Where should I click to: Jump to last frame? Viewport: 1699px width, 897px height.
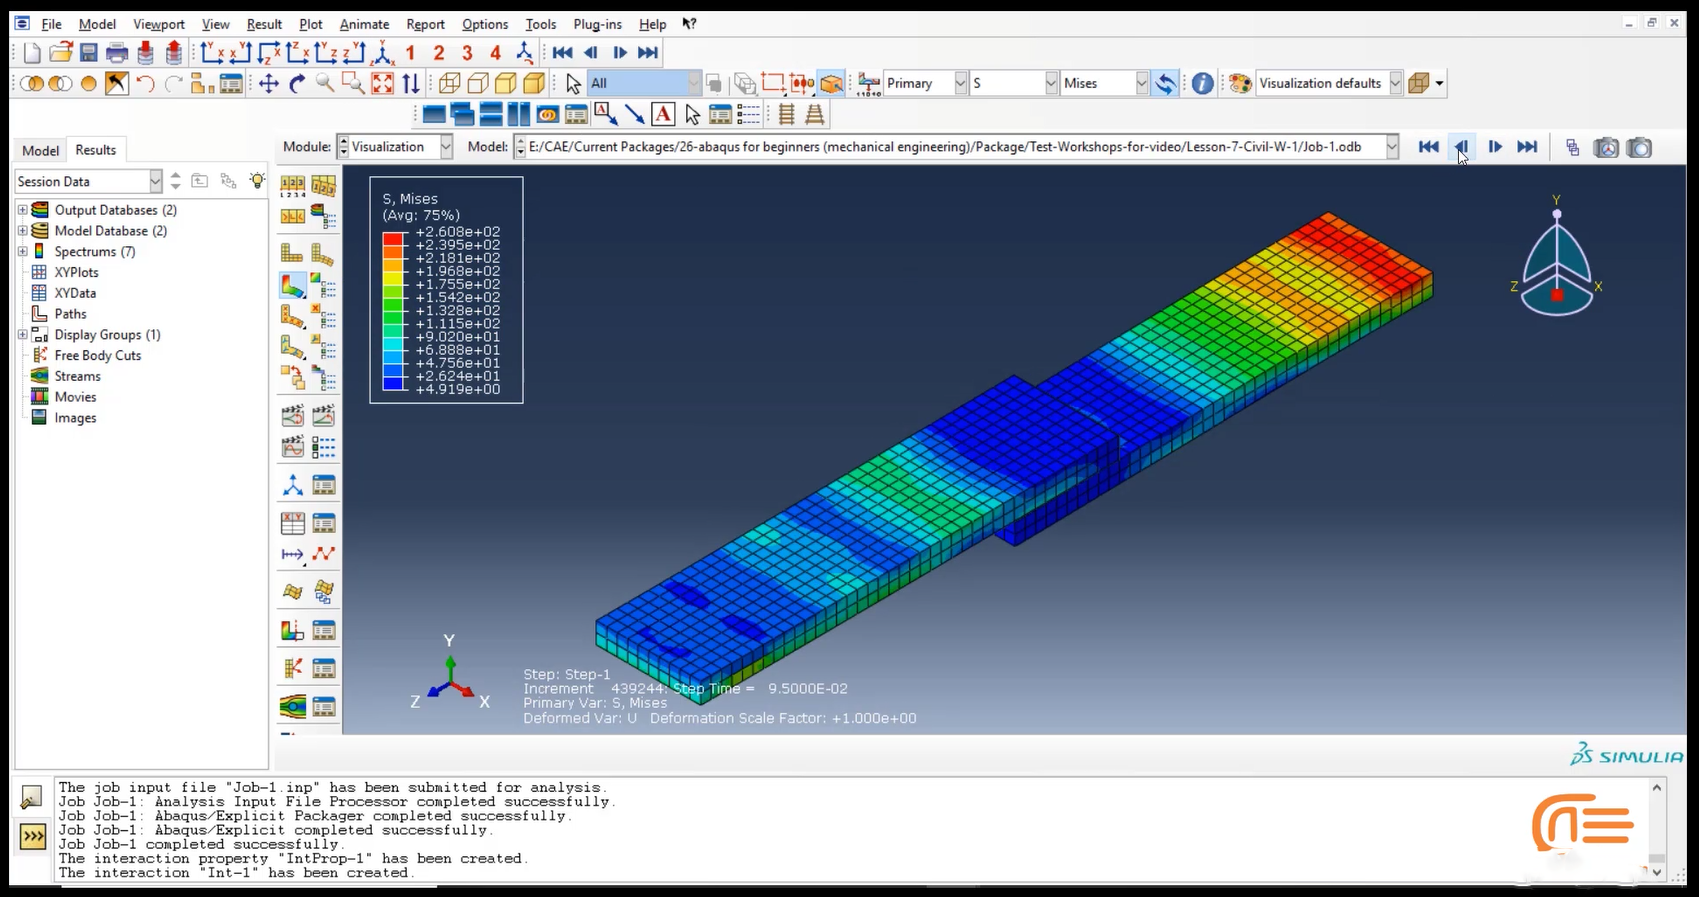tap(1527, 148)
